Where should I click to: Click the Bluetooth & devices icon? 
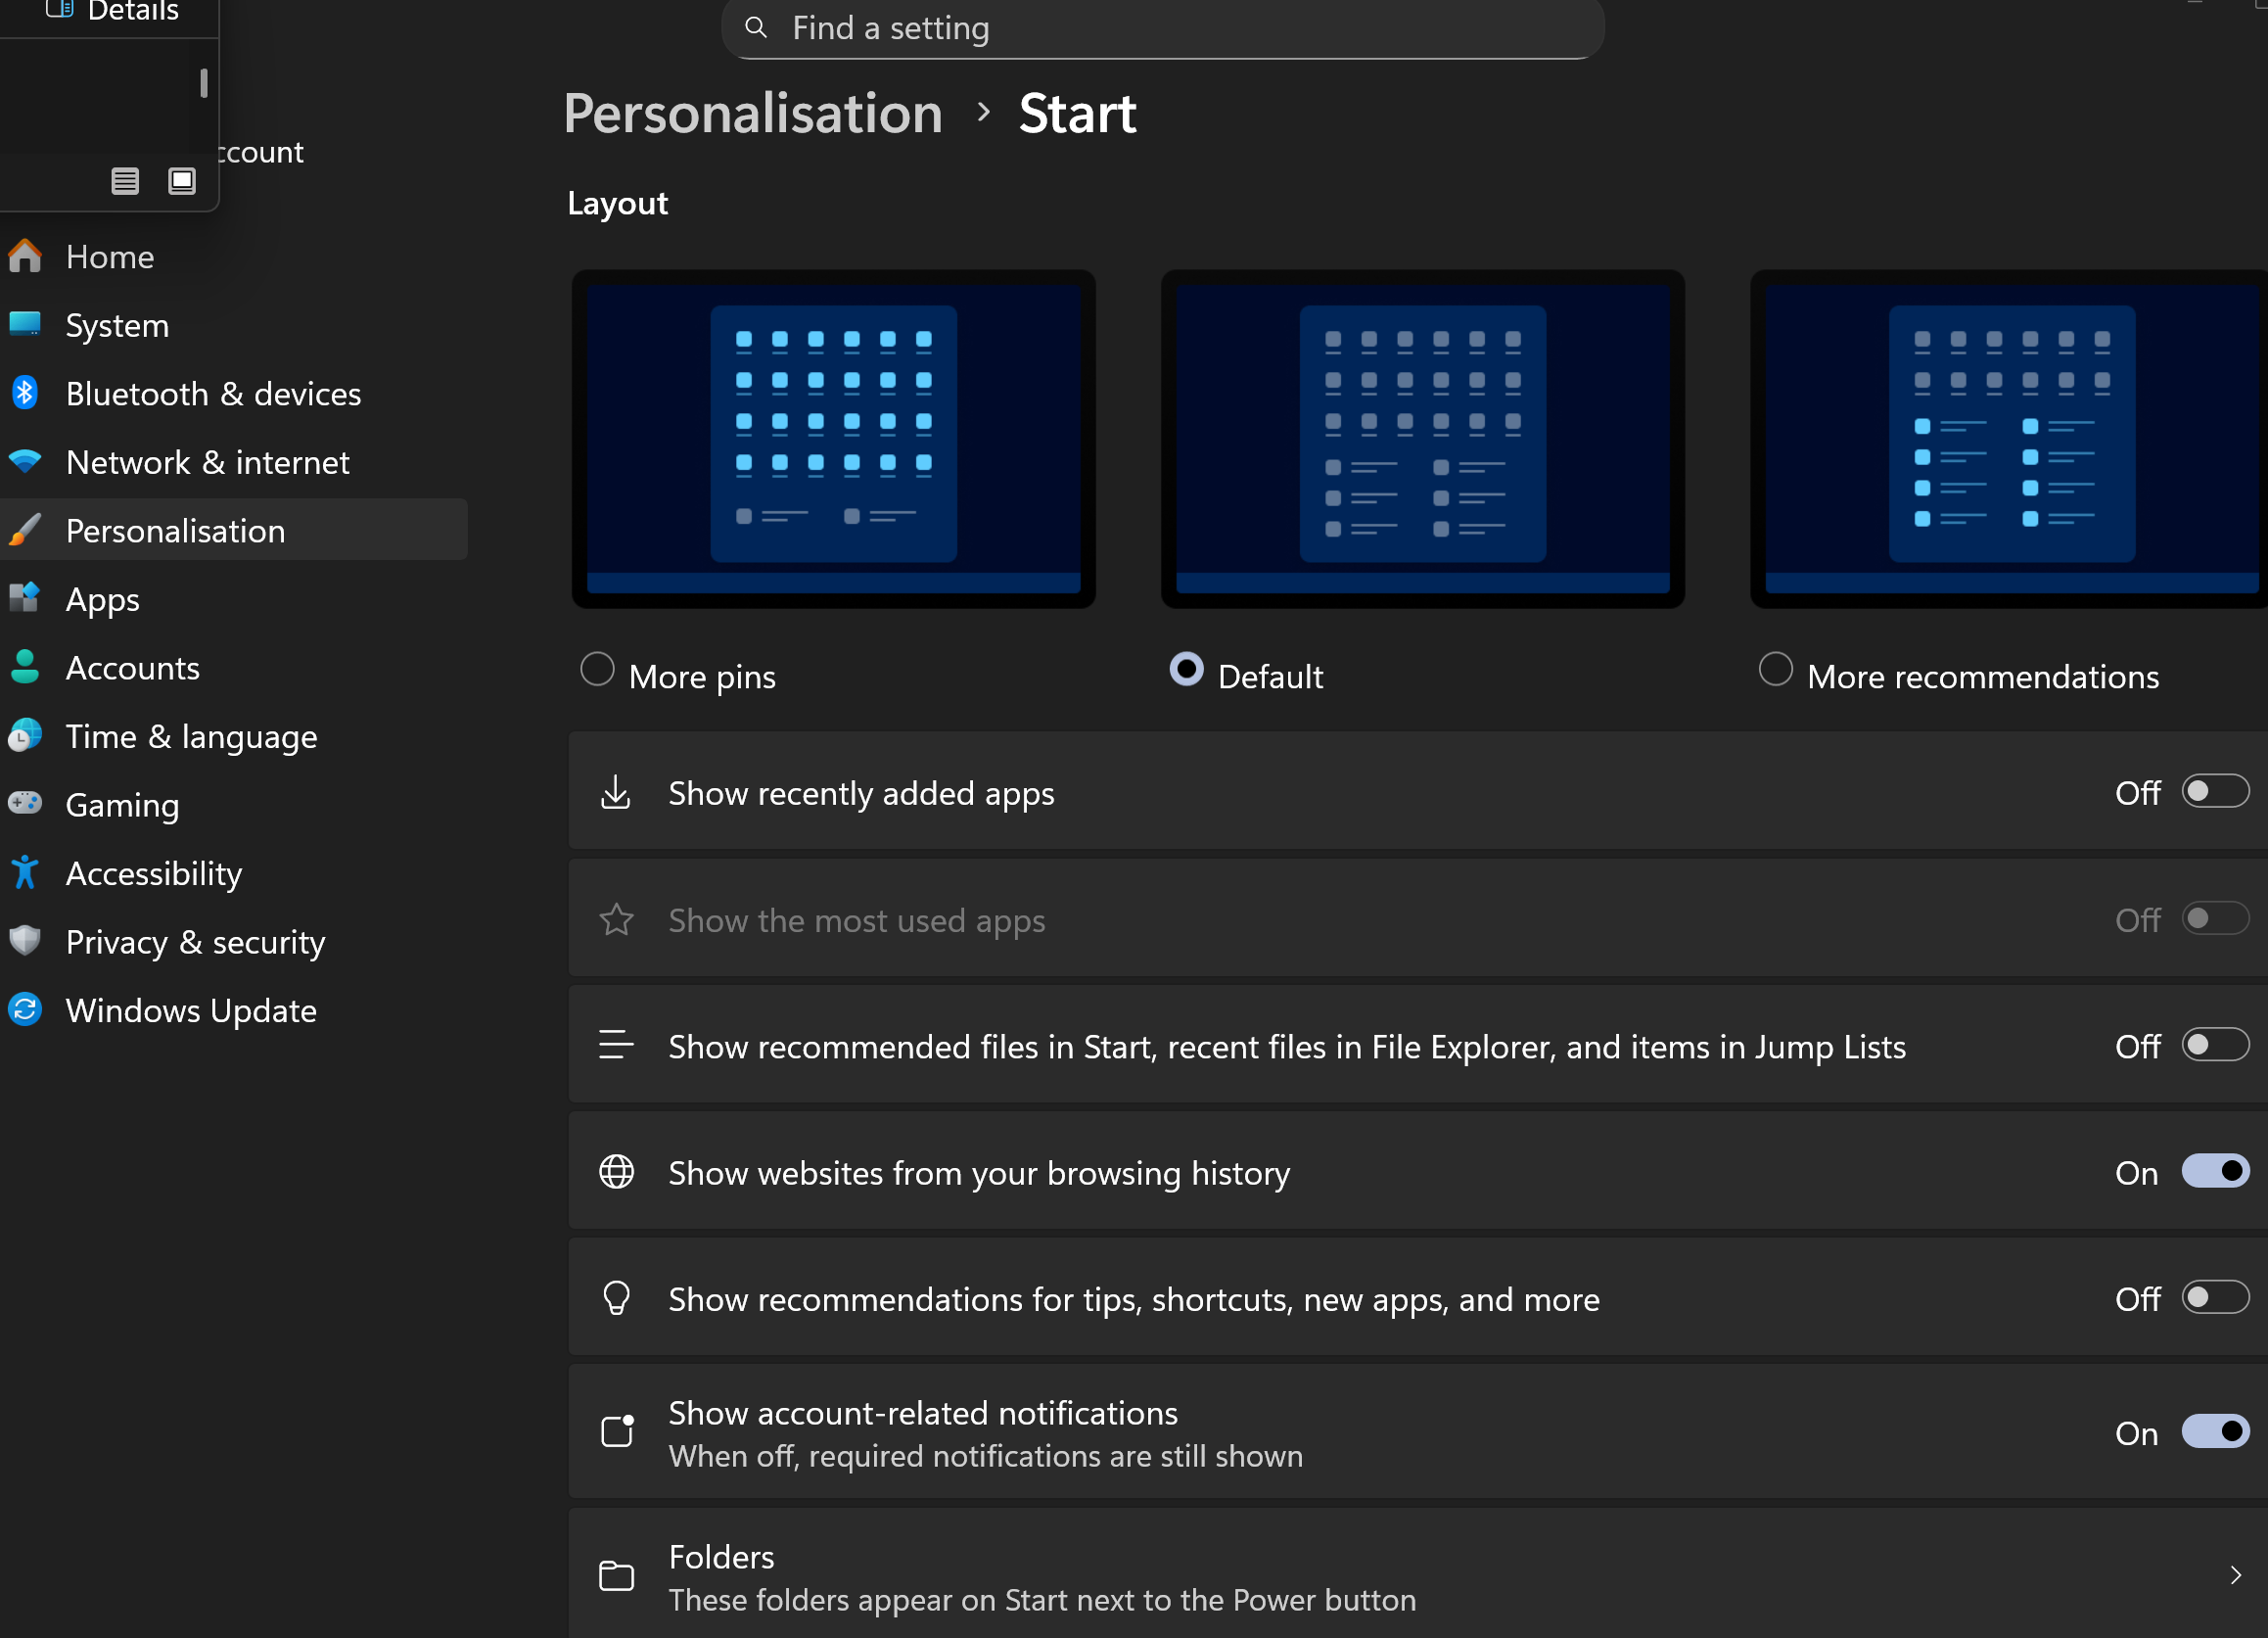click(25, 393)
